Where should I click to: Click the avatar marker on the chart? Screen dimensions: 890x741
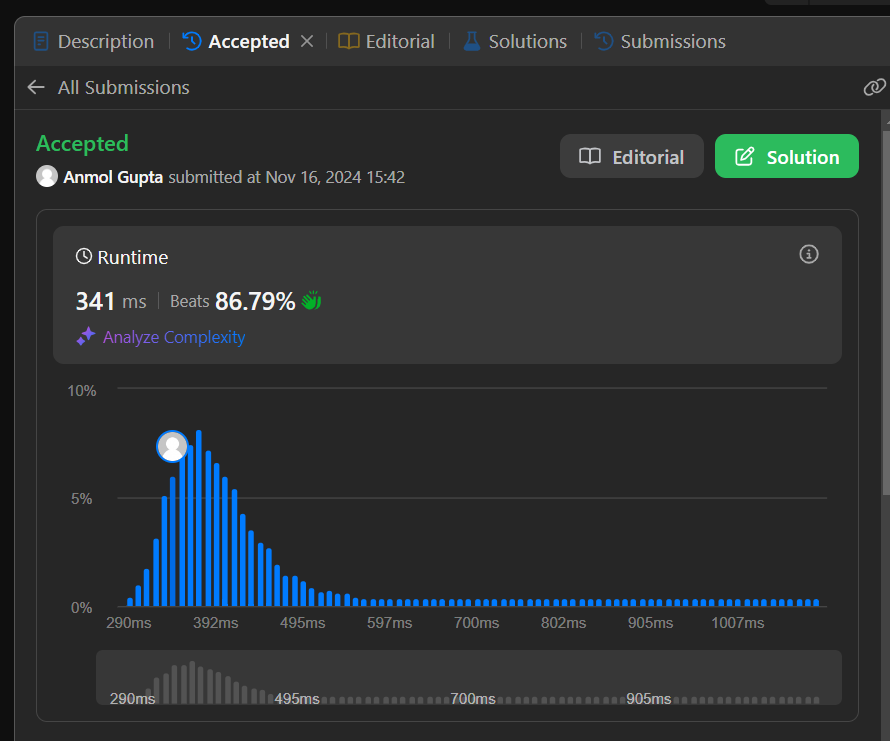click(x=172, y=446)
